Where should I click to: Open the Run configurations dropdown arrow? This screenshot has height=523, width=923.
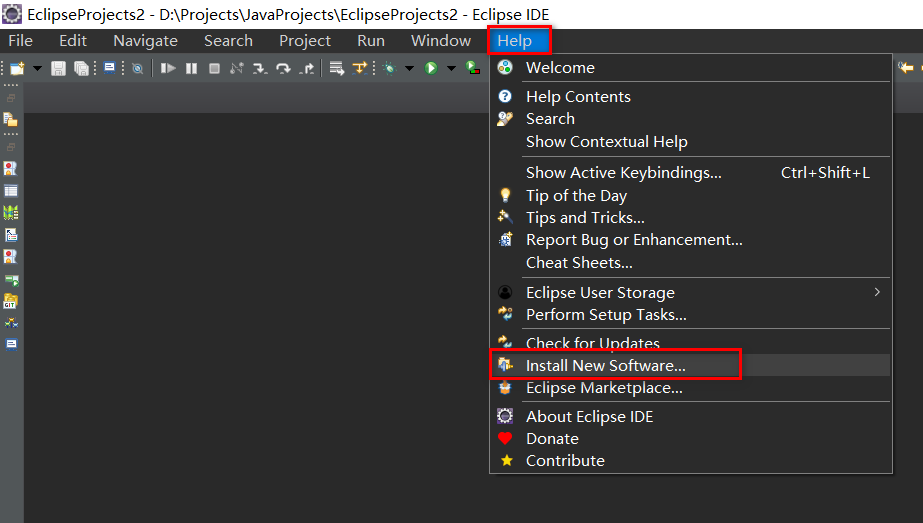click(x=451, y=68)
